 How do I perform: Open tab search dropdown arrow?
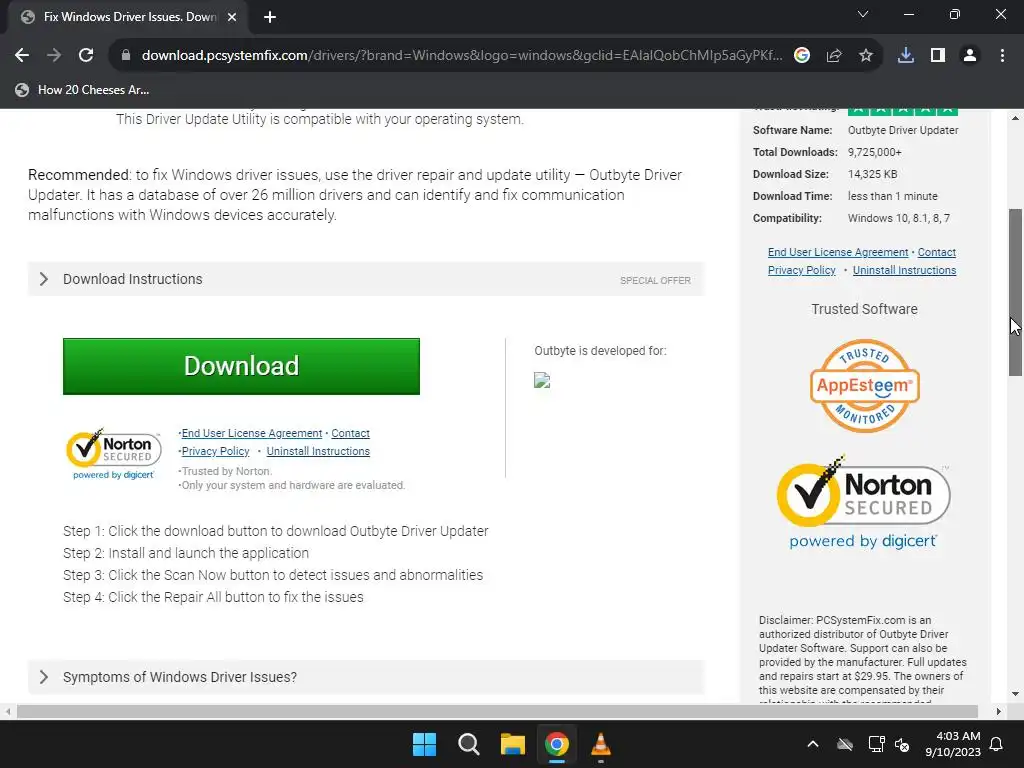[x=863, y=14]
